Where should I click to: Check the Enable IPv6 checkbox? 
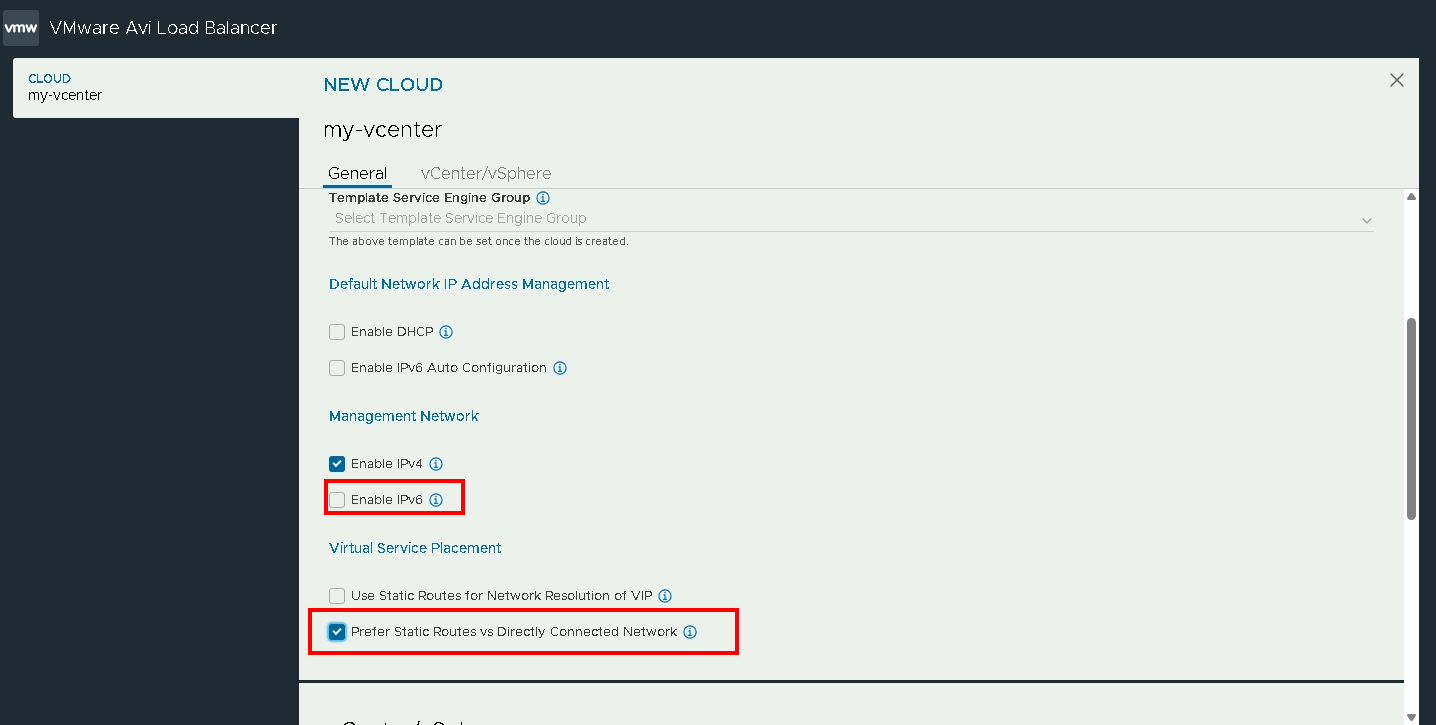[337, 500]
